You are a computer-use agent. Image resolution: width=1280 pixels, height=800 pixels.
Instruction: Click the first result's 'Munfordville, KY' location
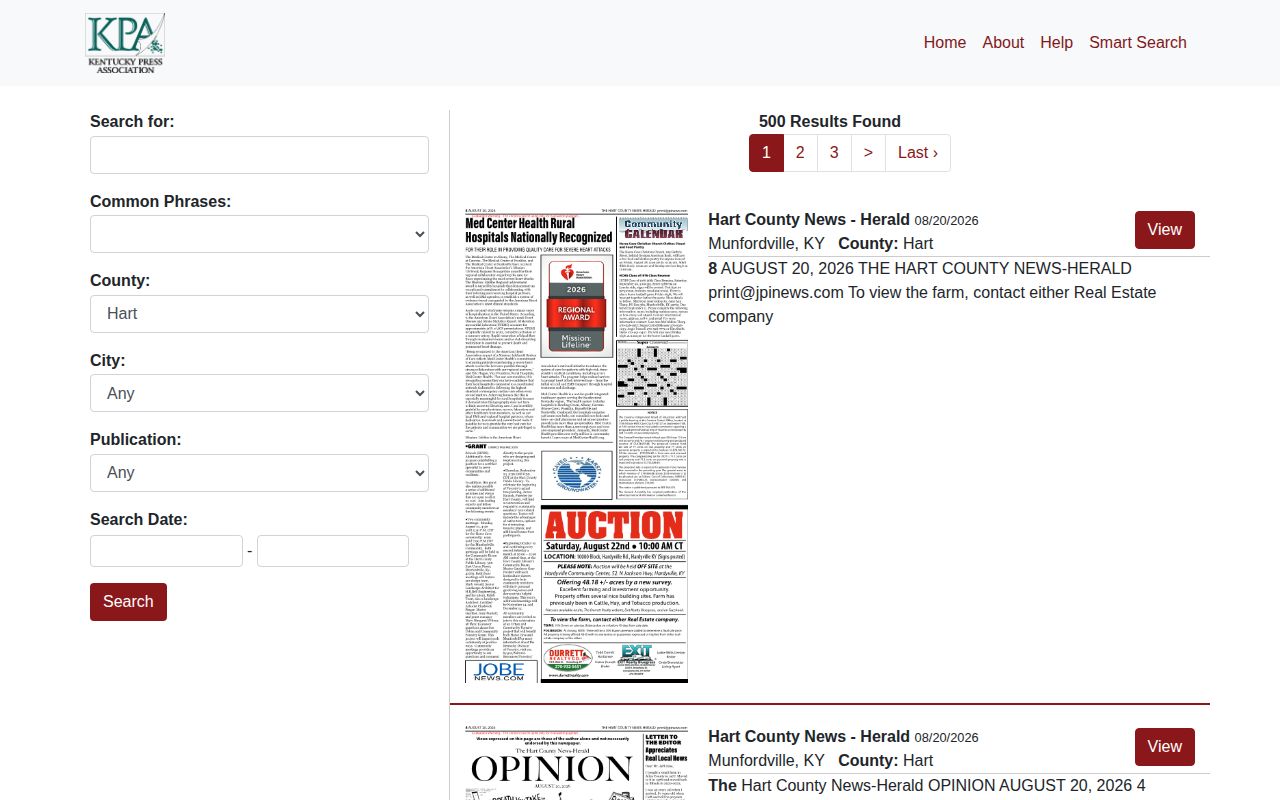pyautogui.click(x=767, y=244)
